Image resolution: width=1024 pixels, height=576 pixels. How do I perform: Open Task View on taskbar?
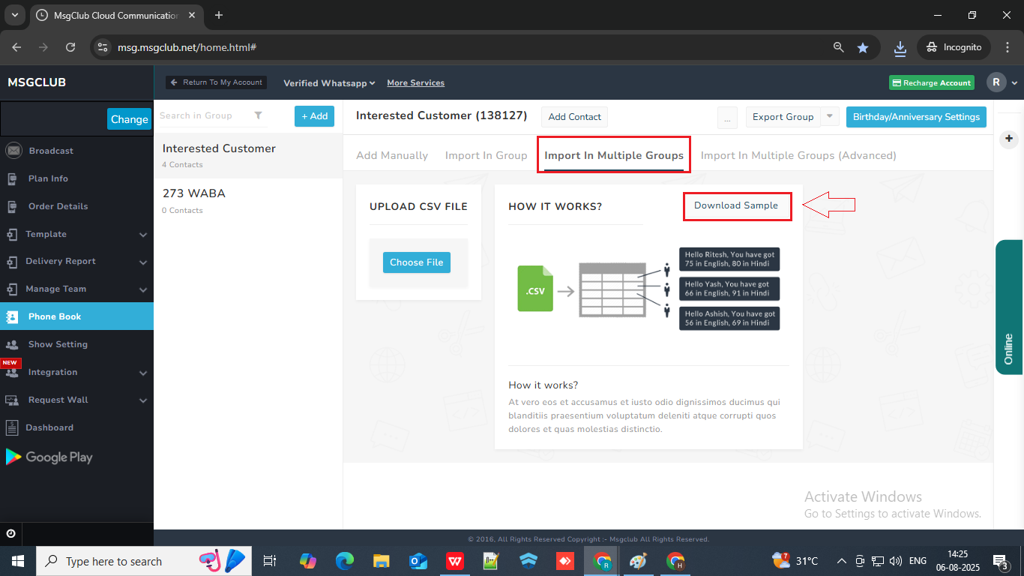click(x=269, y=561)
